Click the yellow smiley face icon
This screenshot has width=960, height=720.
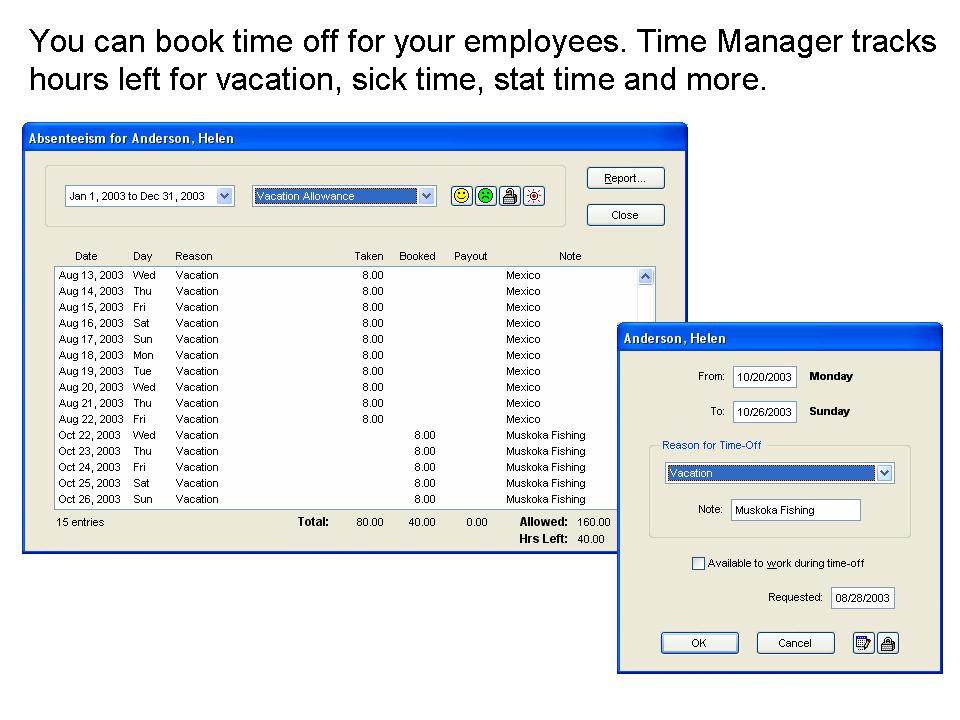tap(462, 196)
